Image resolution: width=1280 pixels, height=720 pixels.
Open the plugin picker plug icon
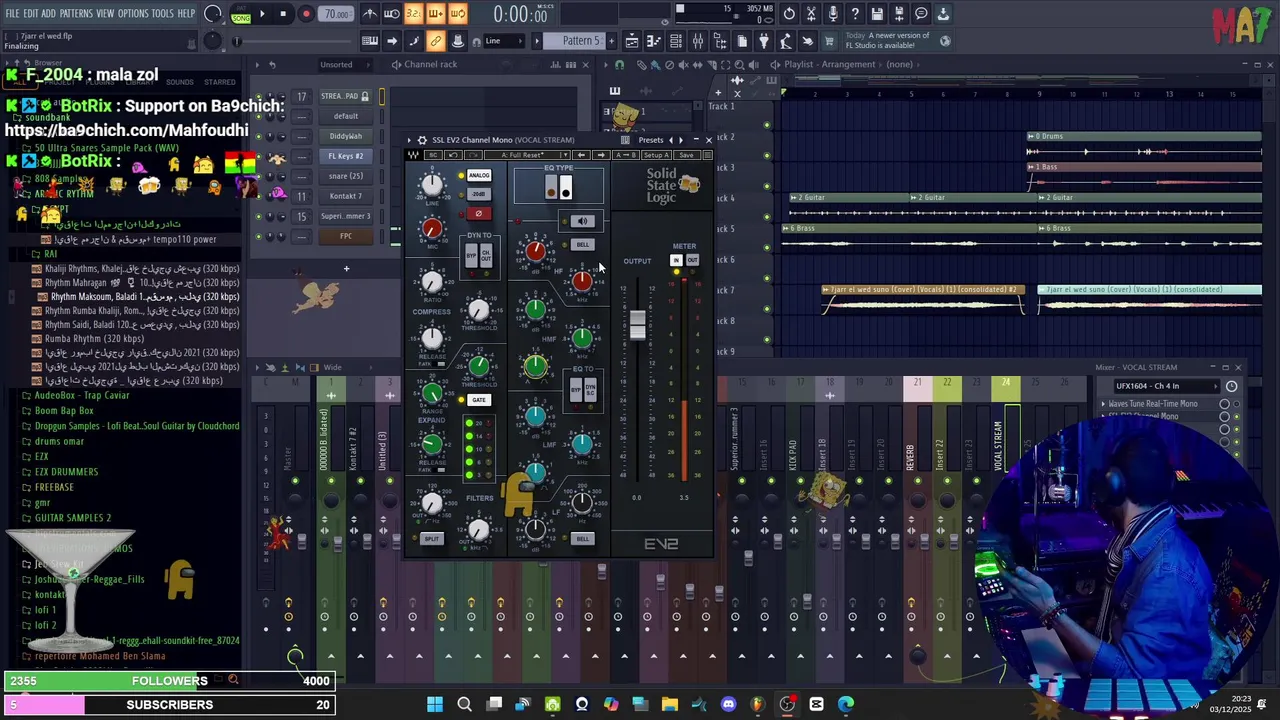[x=764, y=41]
